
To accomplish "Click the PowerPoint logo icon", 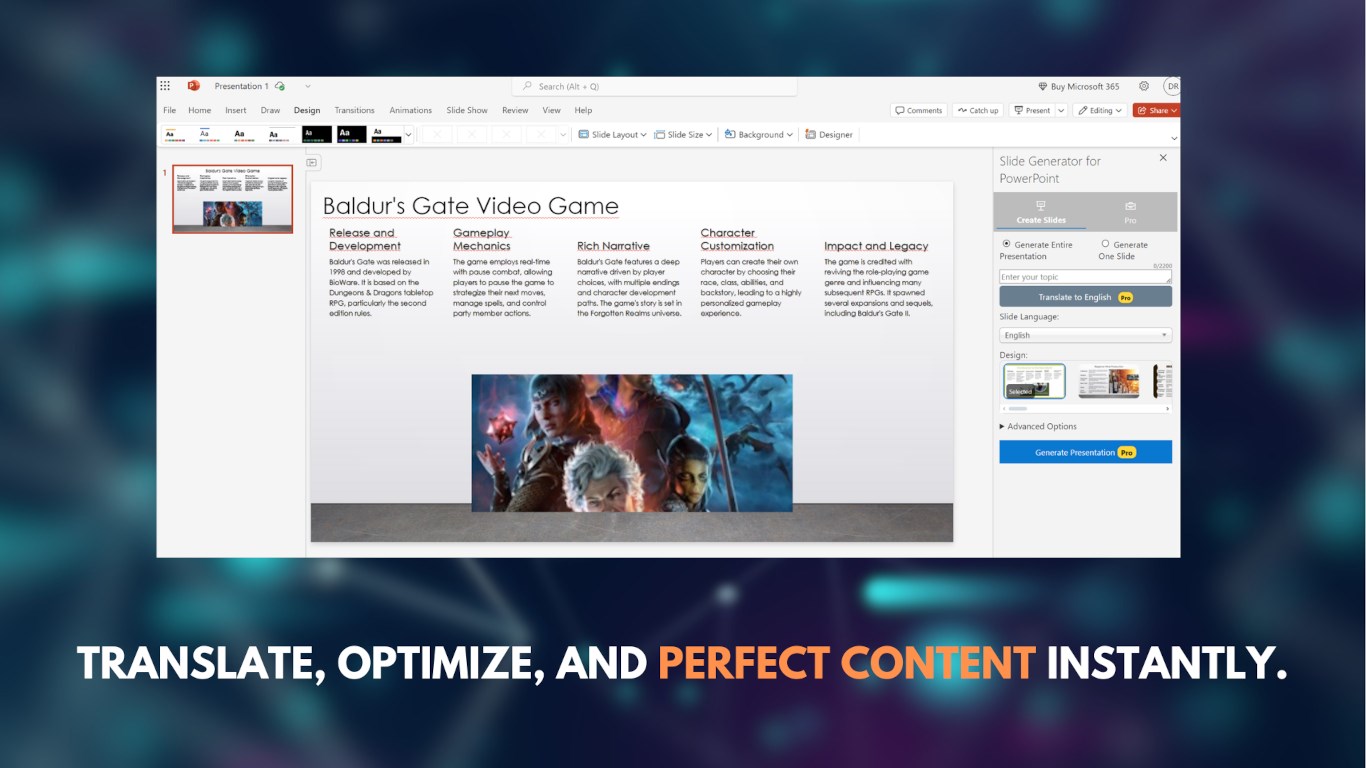I will 193,86.
